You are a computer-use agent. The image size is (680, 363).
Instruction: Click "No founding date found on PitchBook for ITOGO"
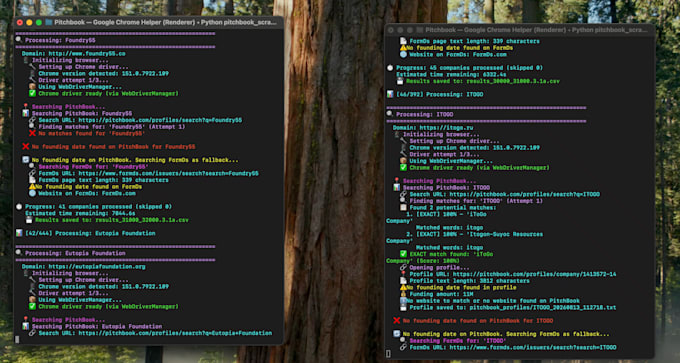pos(478,321)
